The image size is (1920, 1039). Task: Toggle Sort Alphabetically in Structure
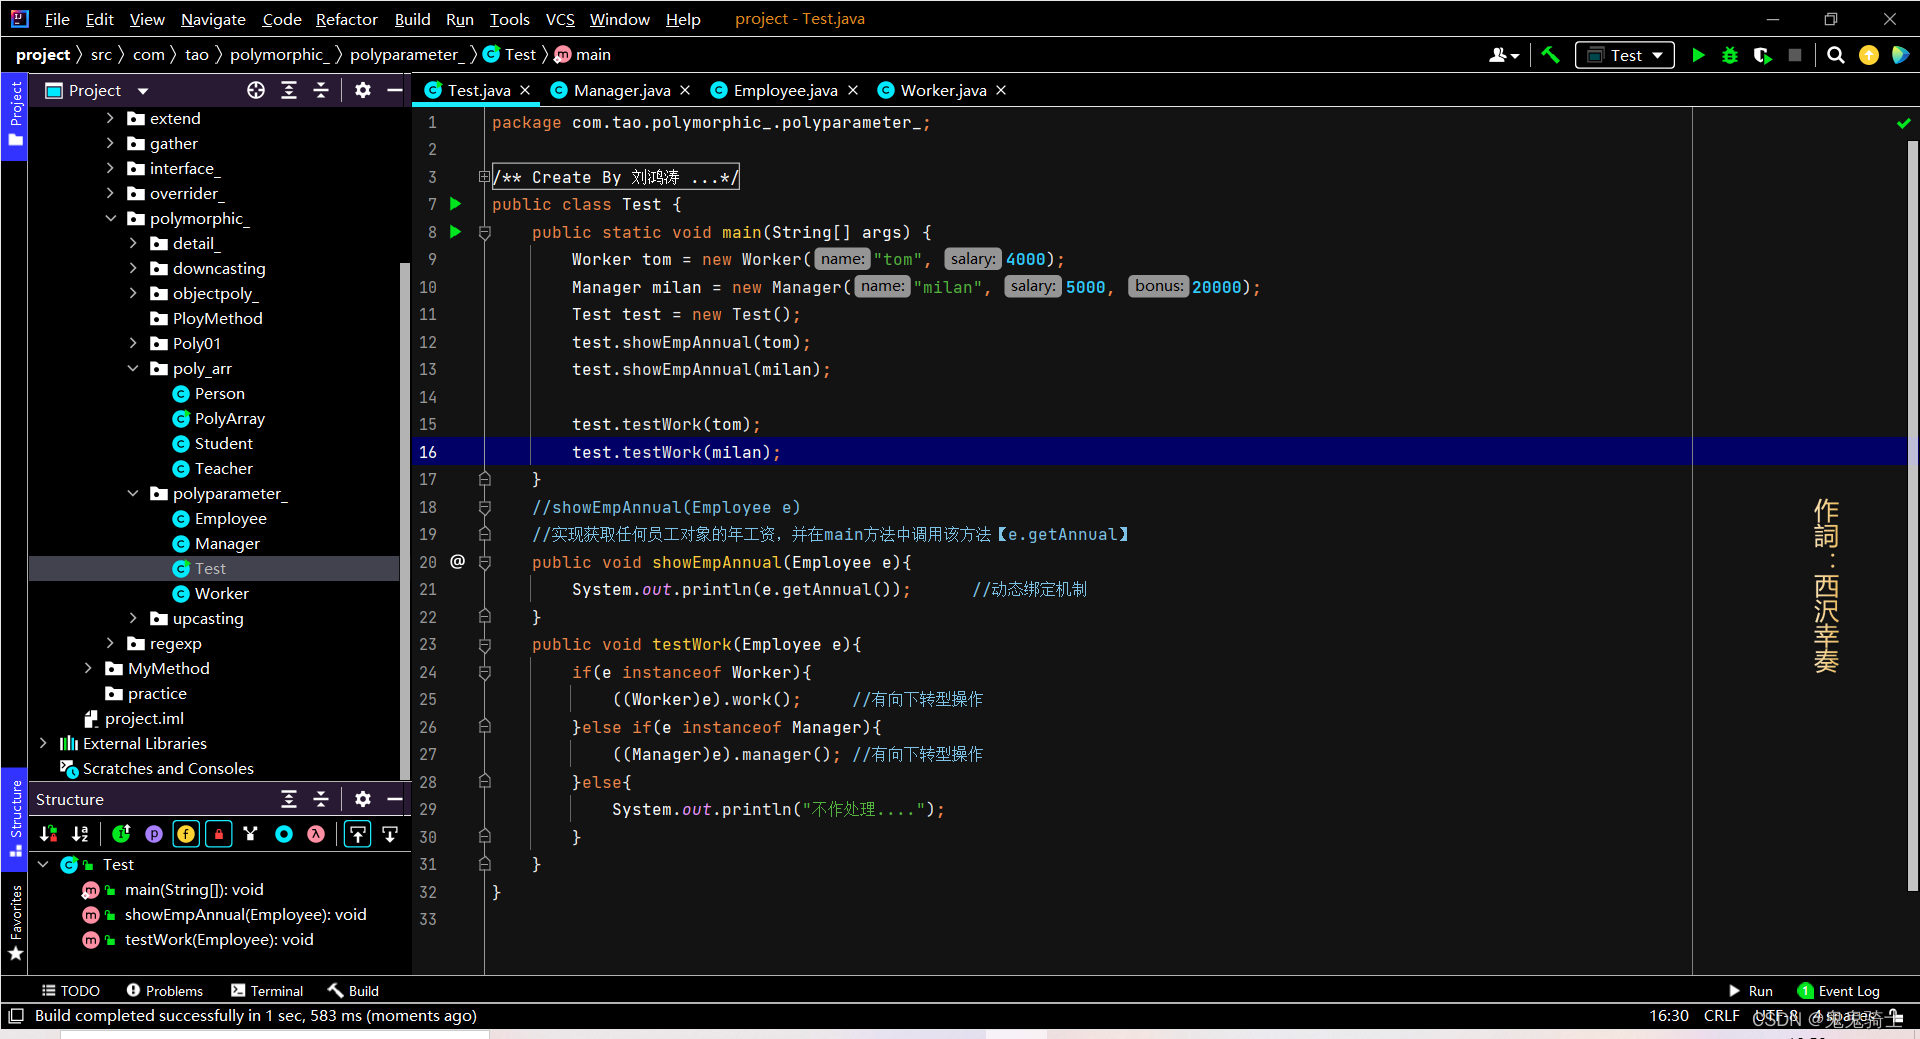pos(80,834)
